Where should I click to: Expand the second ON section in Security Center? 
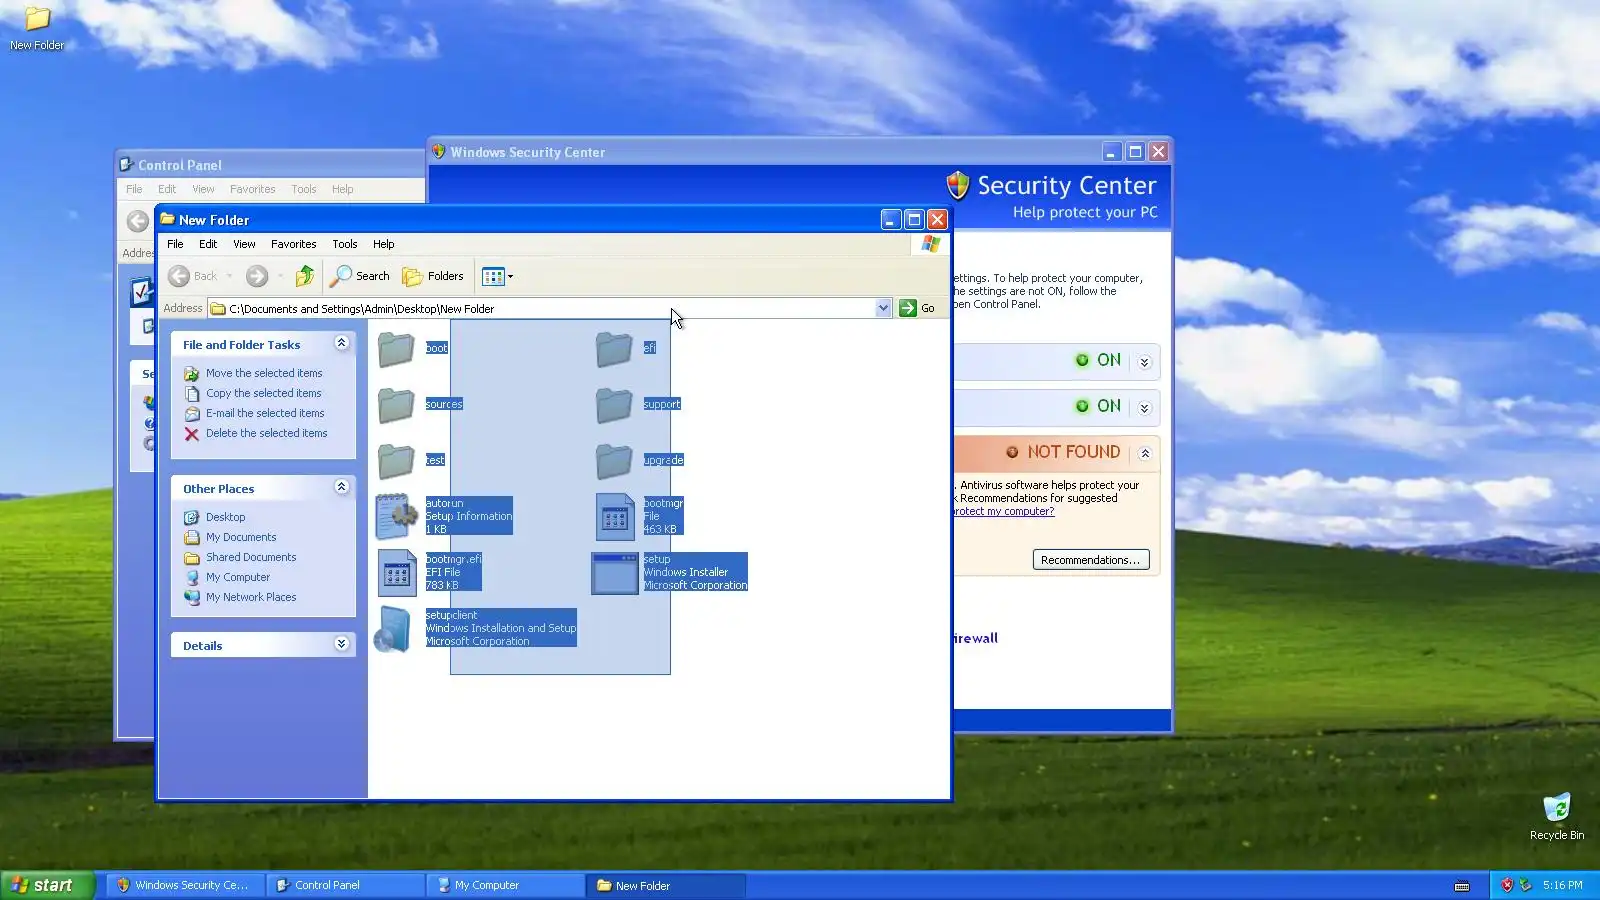[1145, 408]
